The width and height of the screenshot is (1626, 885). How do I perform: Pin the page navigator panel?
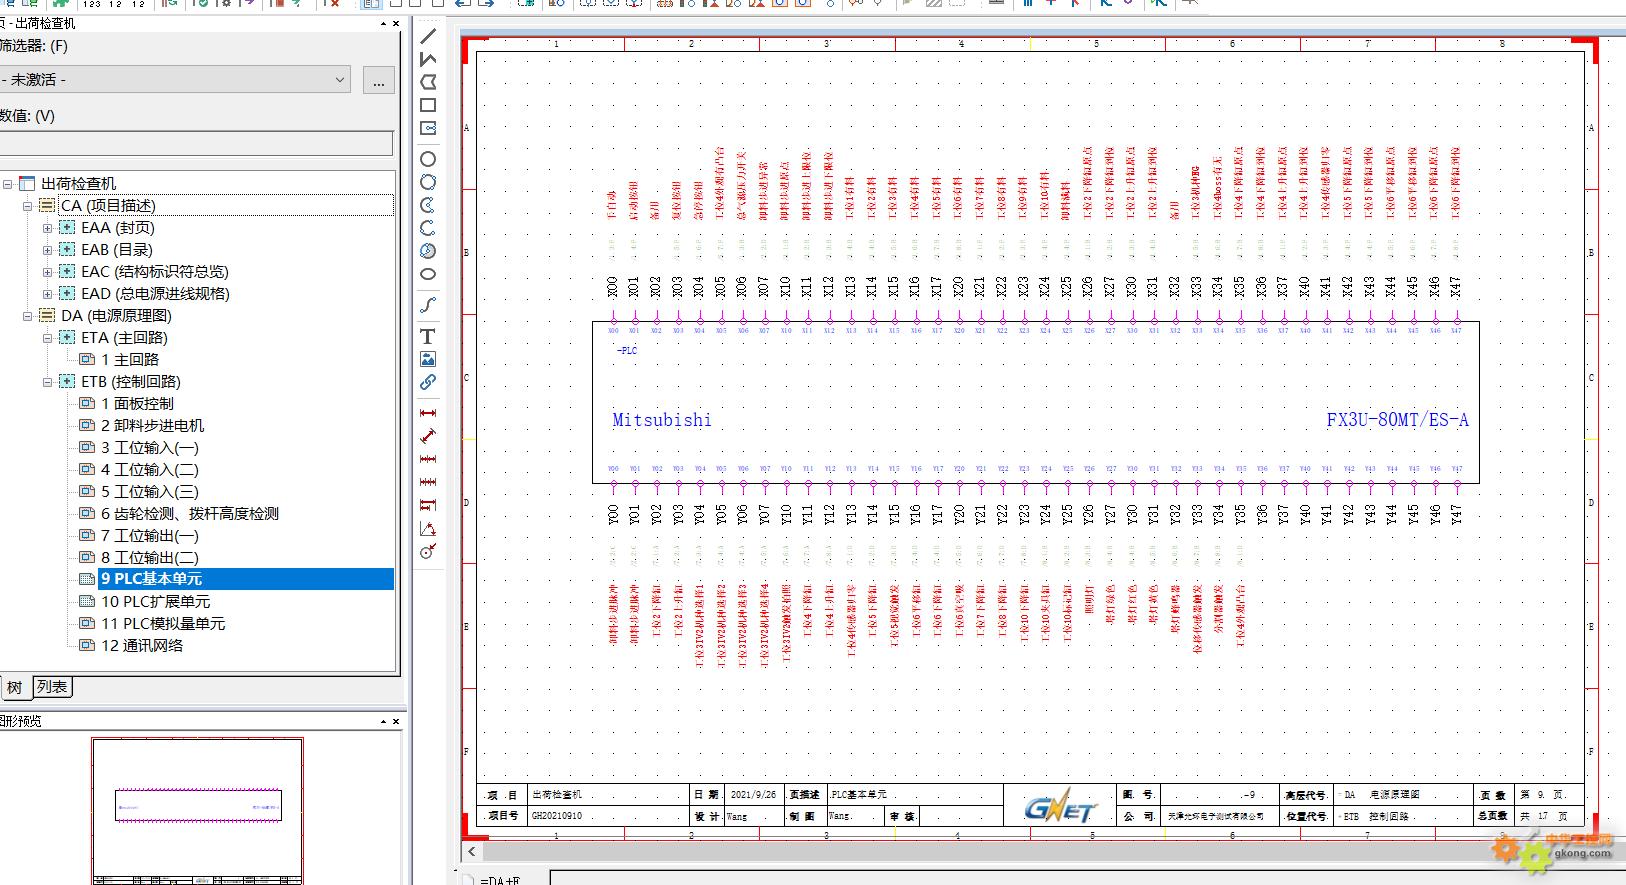[384, 23]
